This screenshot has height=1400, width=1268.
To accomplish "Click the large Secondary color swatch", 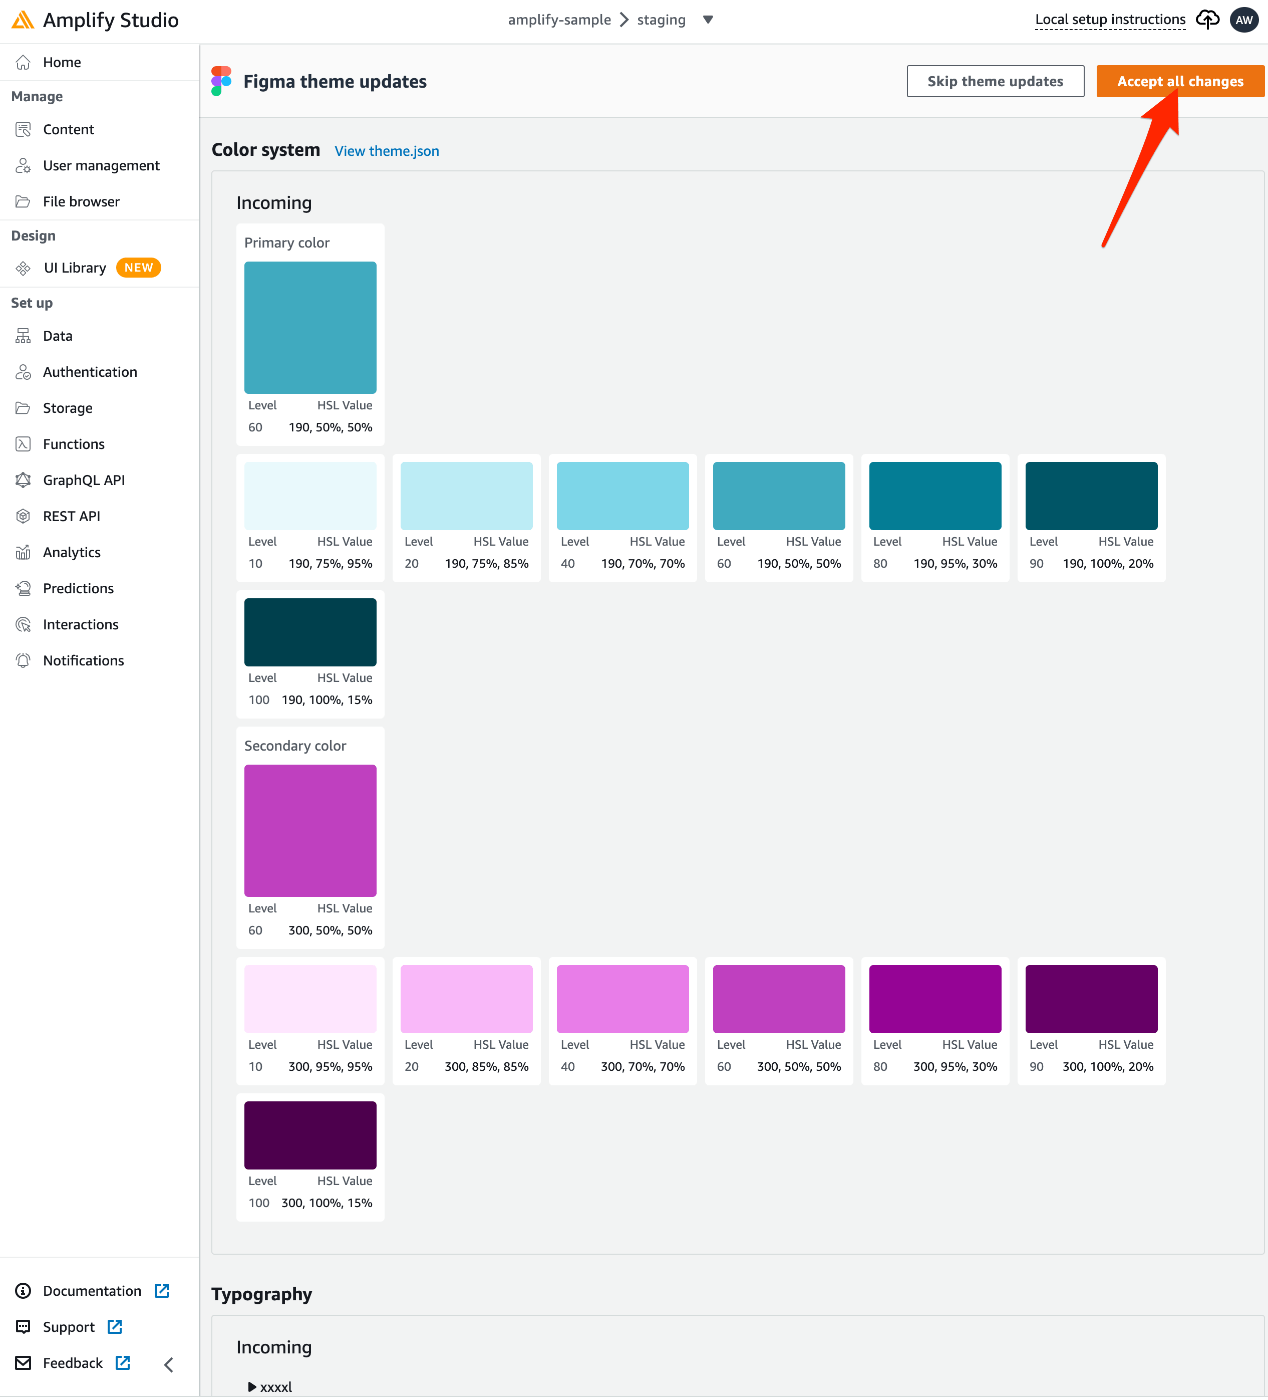I will click(x=310, y=831).
